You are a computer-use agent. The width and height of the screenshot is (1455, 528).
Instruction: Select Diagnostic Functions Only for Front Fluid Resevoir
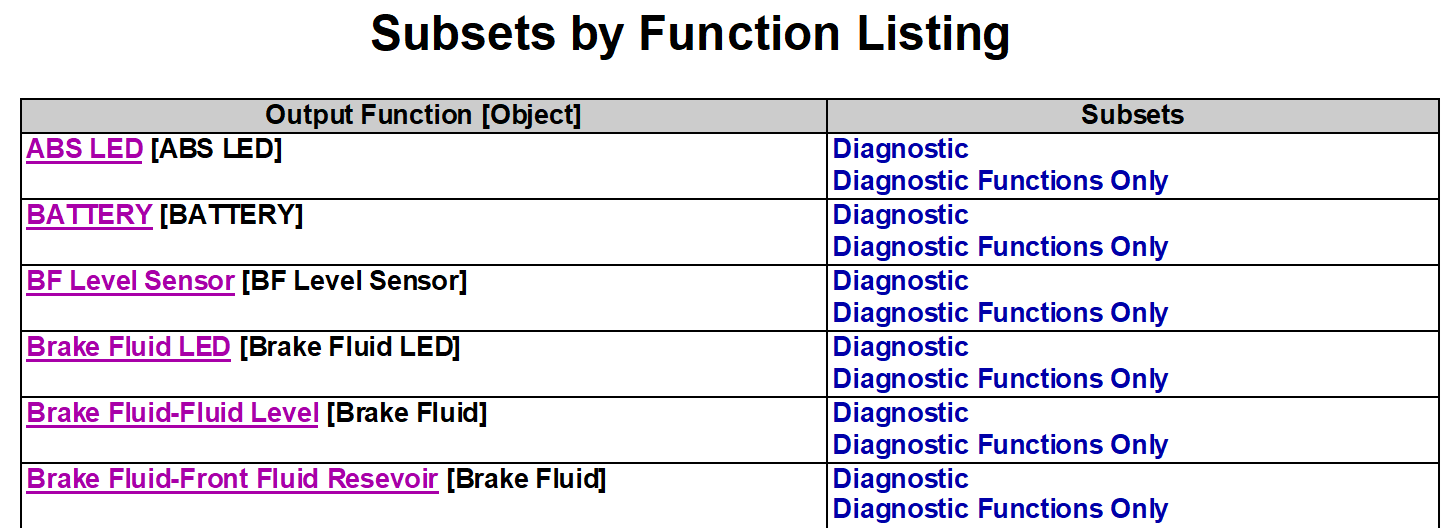click(1001, 510)
